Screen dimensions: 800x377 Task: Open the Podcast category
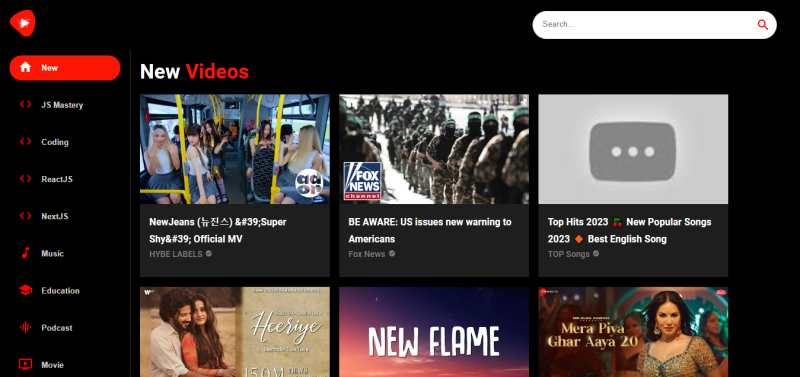click(65, 328)
